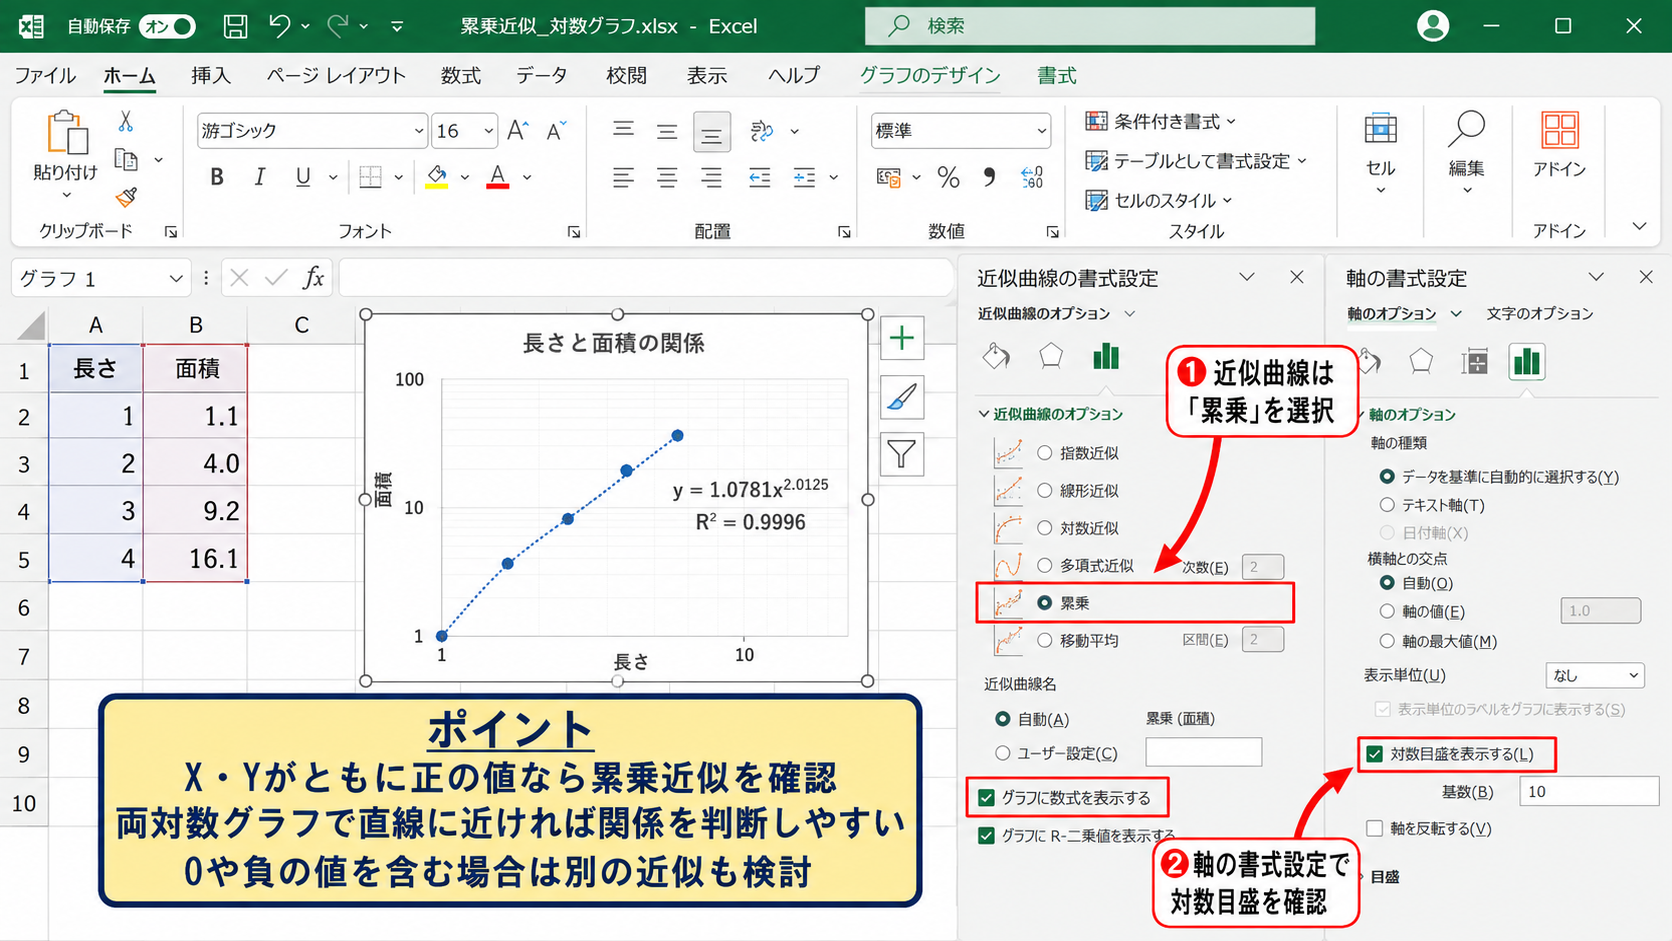Click the center align text icon

[666, 178]
